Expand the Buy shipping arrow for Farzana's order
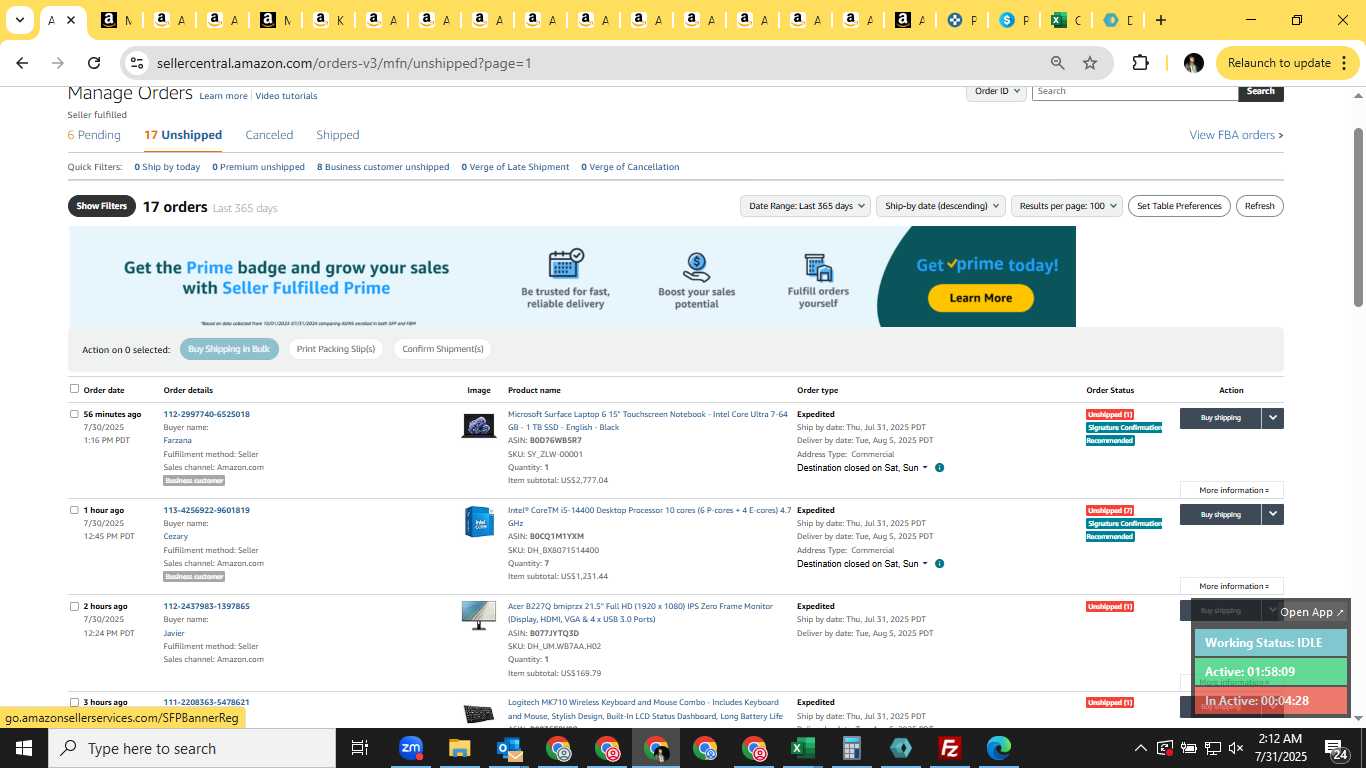1366x768 pixels. (1272, 418)
